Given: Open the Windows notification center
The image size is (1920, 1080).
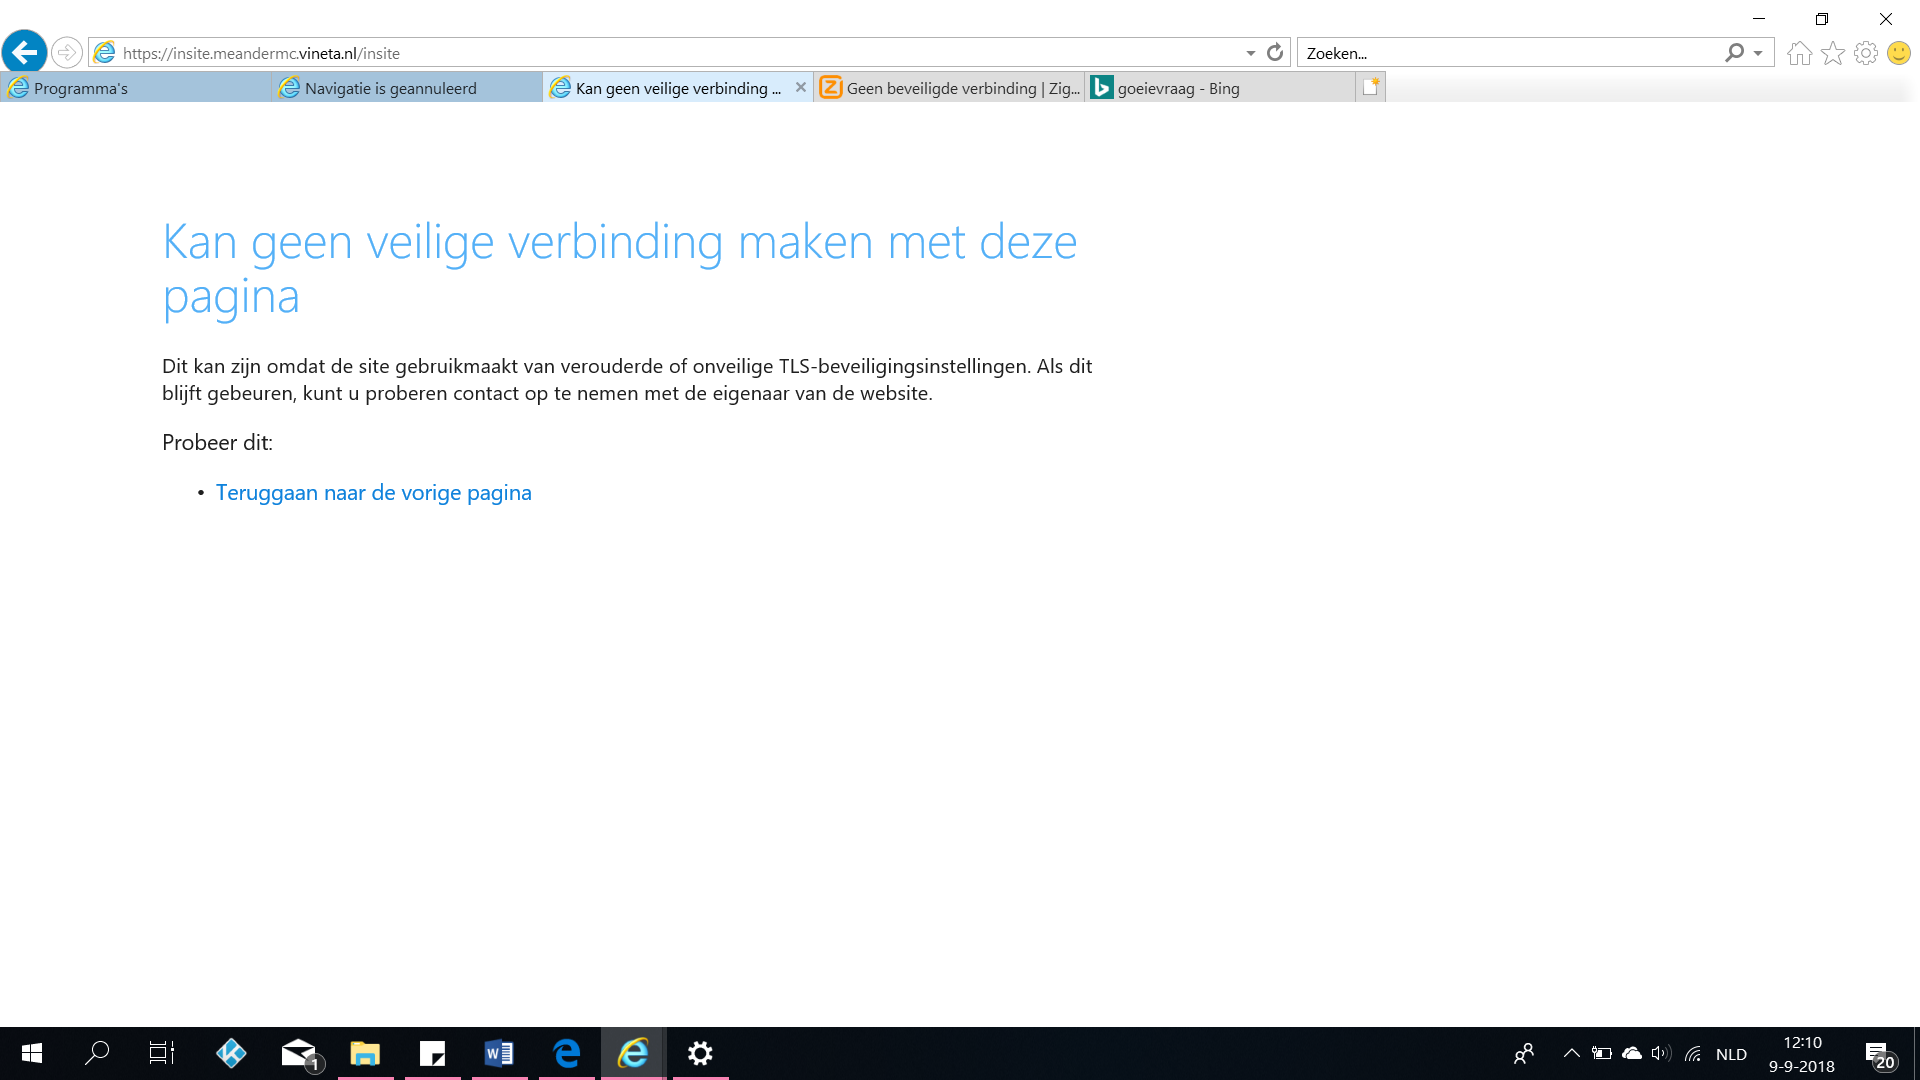Looking at the screenshot, I should pyautogui.click(x=1877, y=1053).
